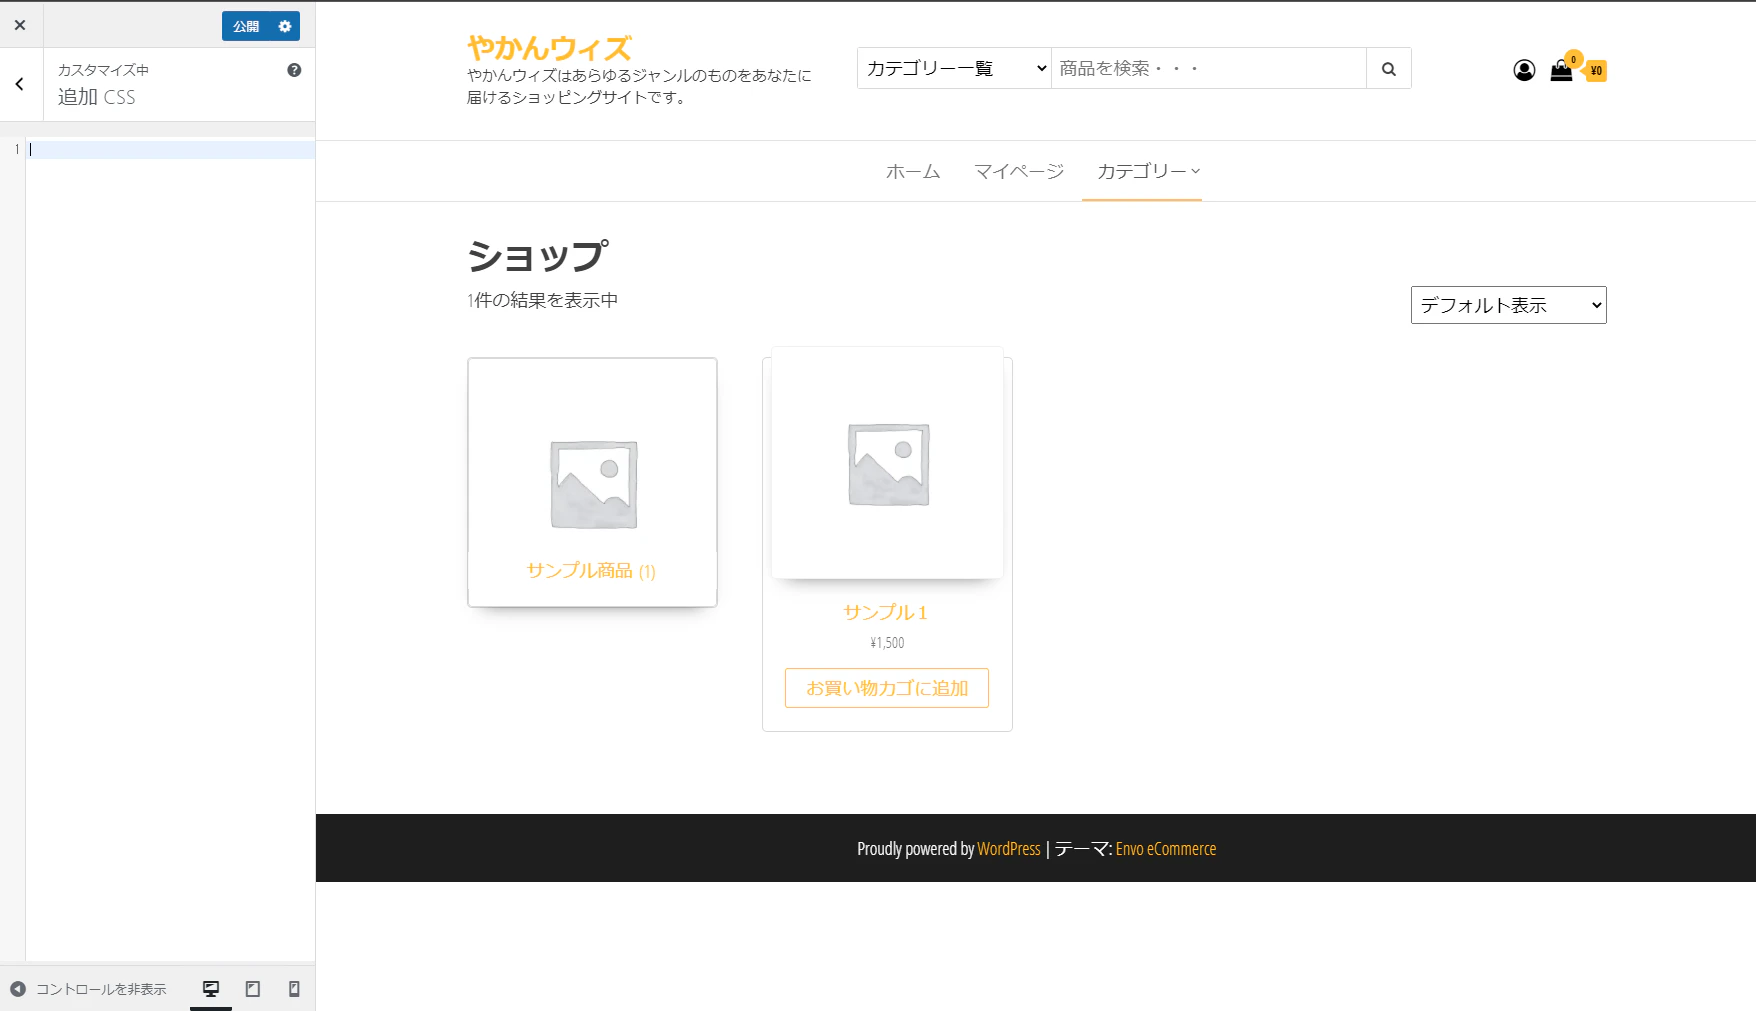Open the マイページ menu item

1019,171
